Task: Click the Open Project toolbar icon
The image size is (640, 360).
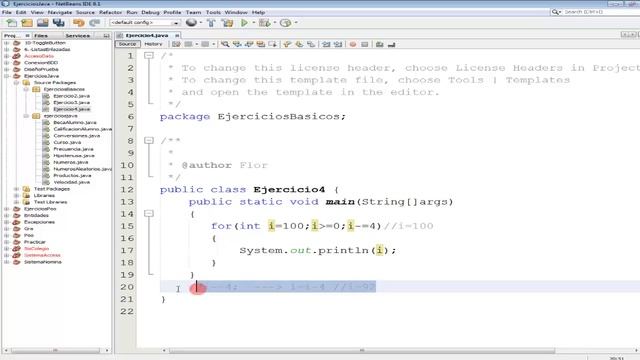Action: [x=42, y=23]
